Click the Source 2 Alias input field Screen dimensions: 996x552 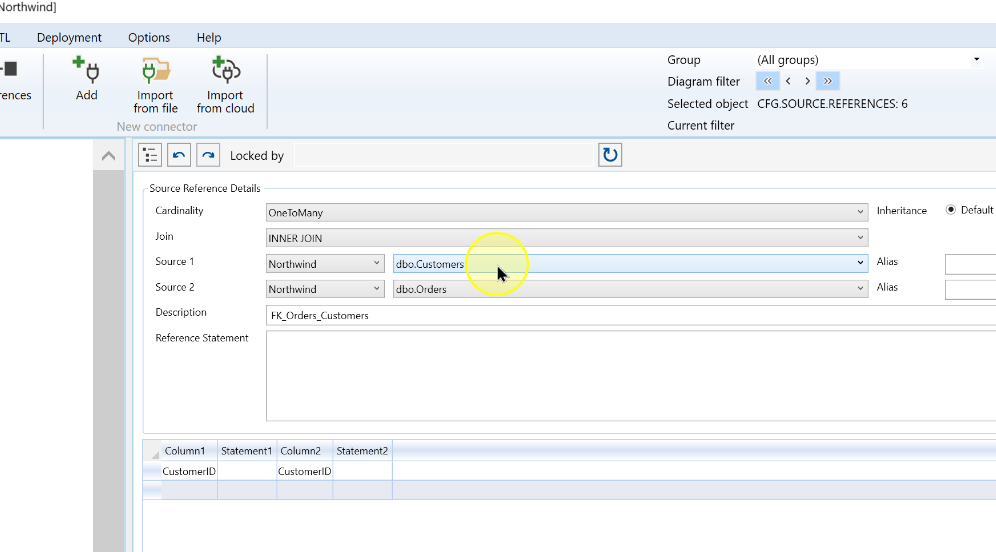click(x=971, y=289)
